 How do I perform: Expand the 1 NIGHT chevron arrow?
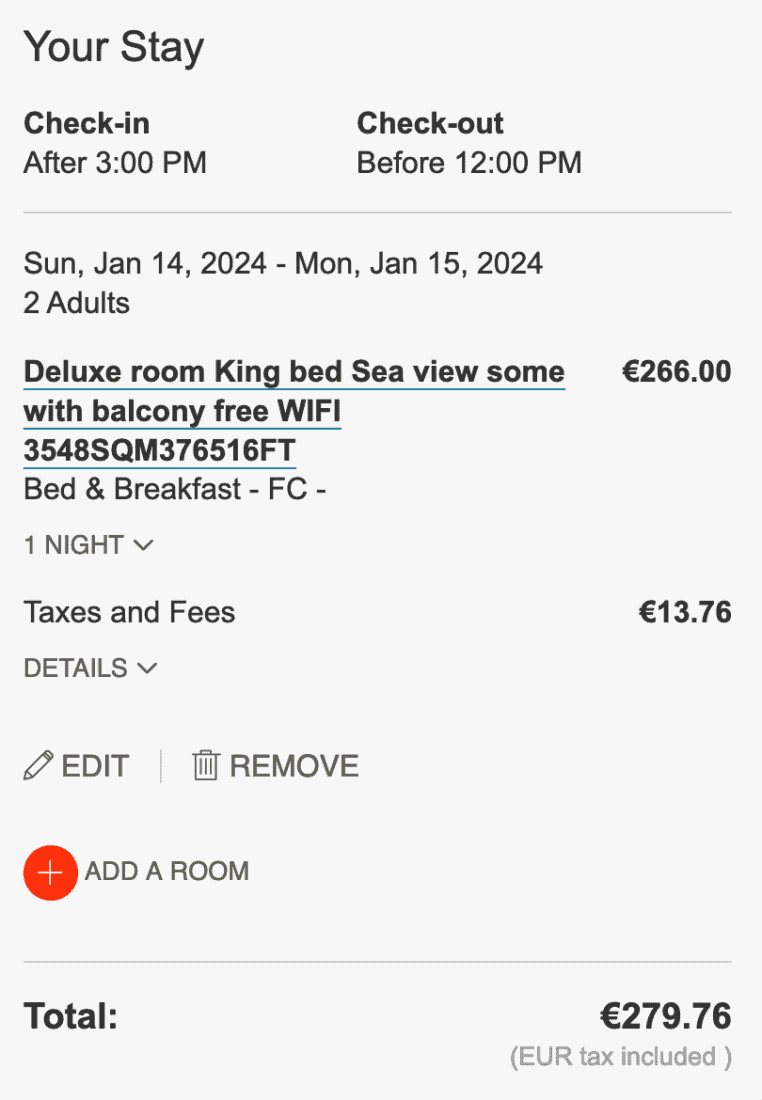pyautogui.click(x=143, y=545)
